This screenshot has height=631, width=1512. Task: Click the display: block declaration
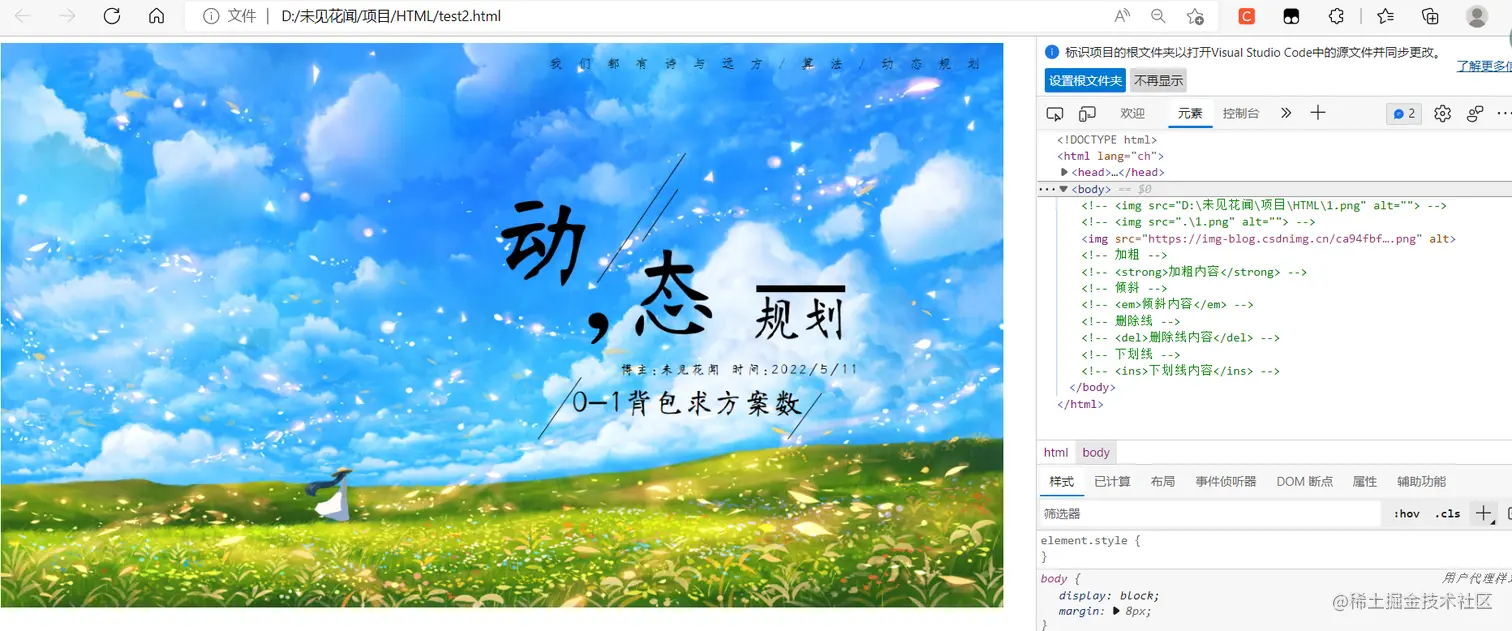(x=1109, y=595)
